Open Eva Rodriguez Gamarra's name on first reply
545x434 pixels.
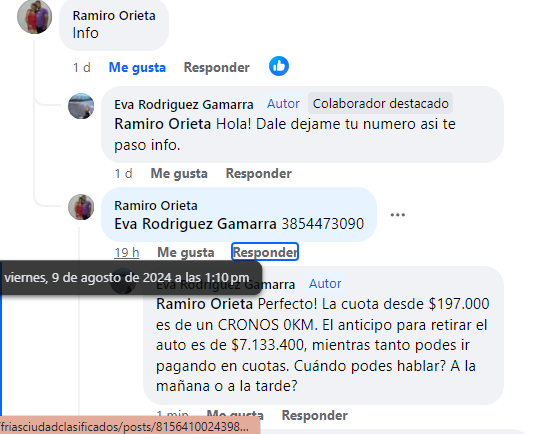tap(184, 104)
